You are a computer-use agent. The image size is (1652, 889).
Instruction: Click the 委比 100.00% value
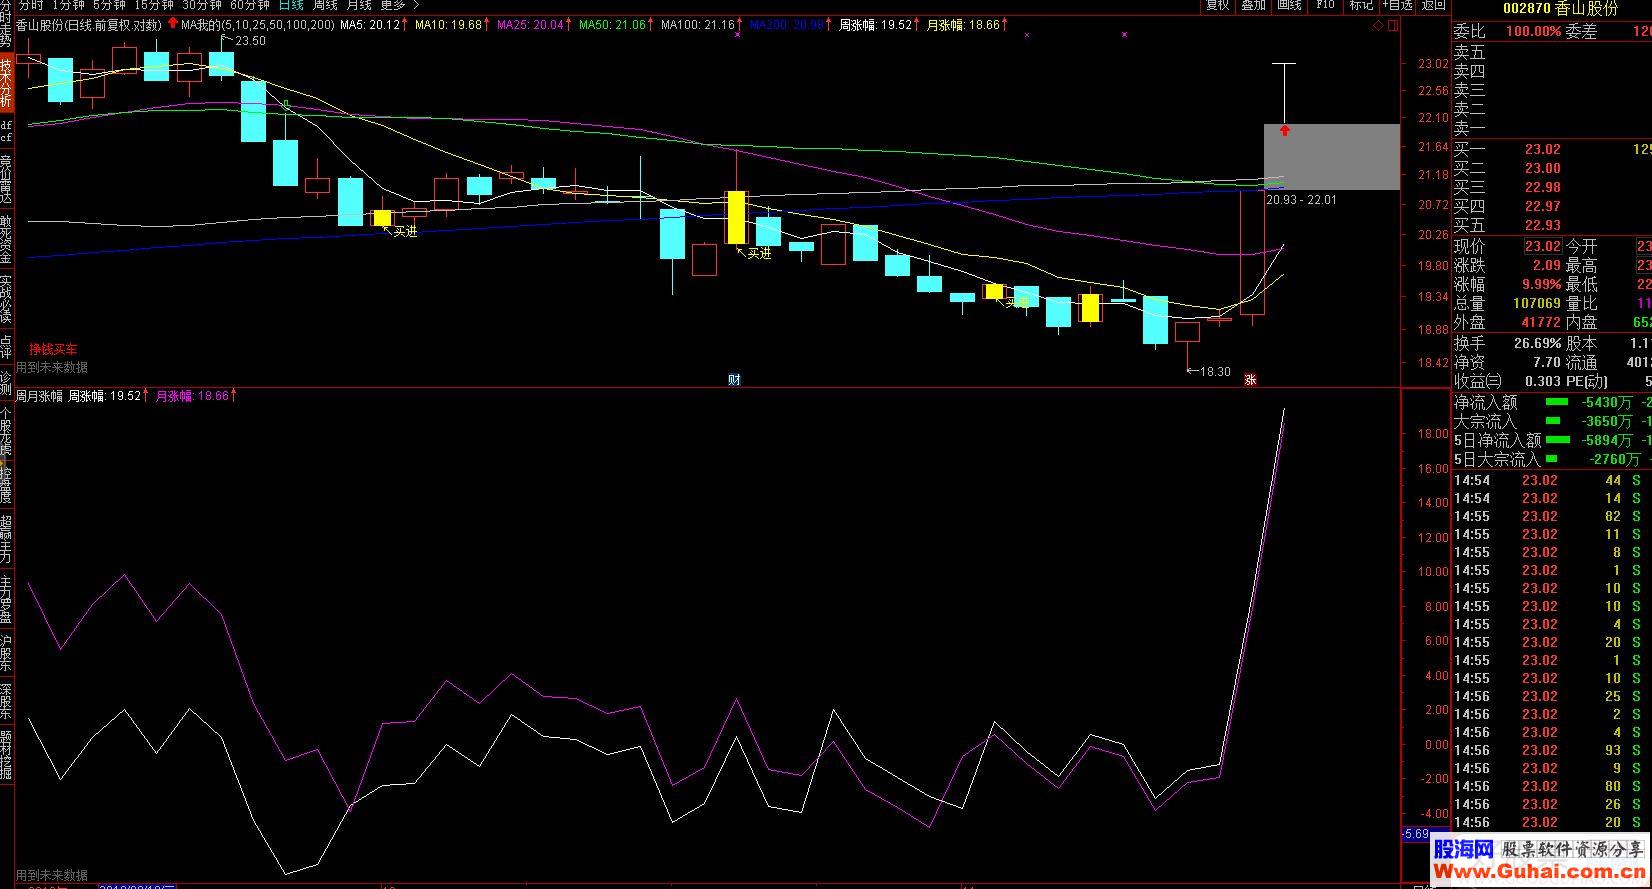[x=1533, y=32]
